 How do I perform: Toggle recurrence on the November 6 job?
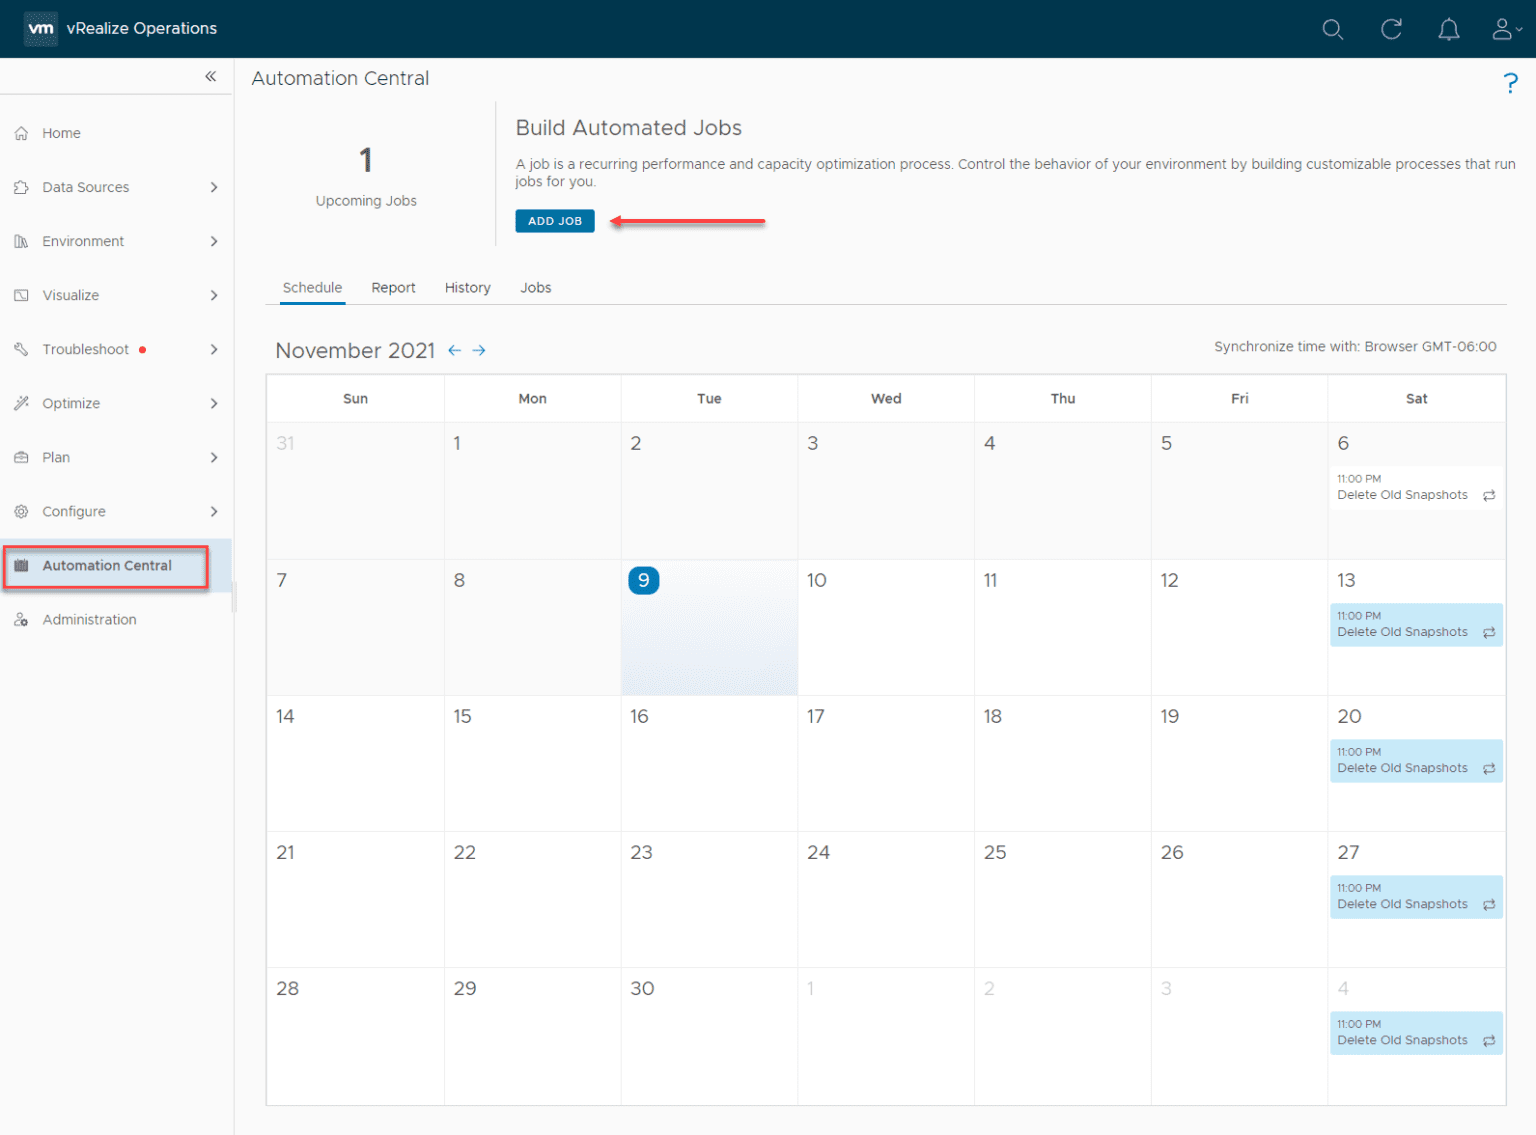1489,494
